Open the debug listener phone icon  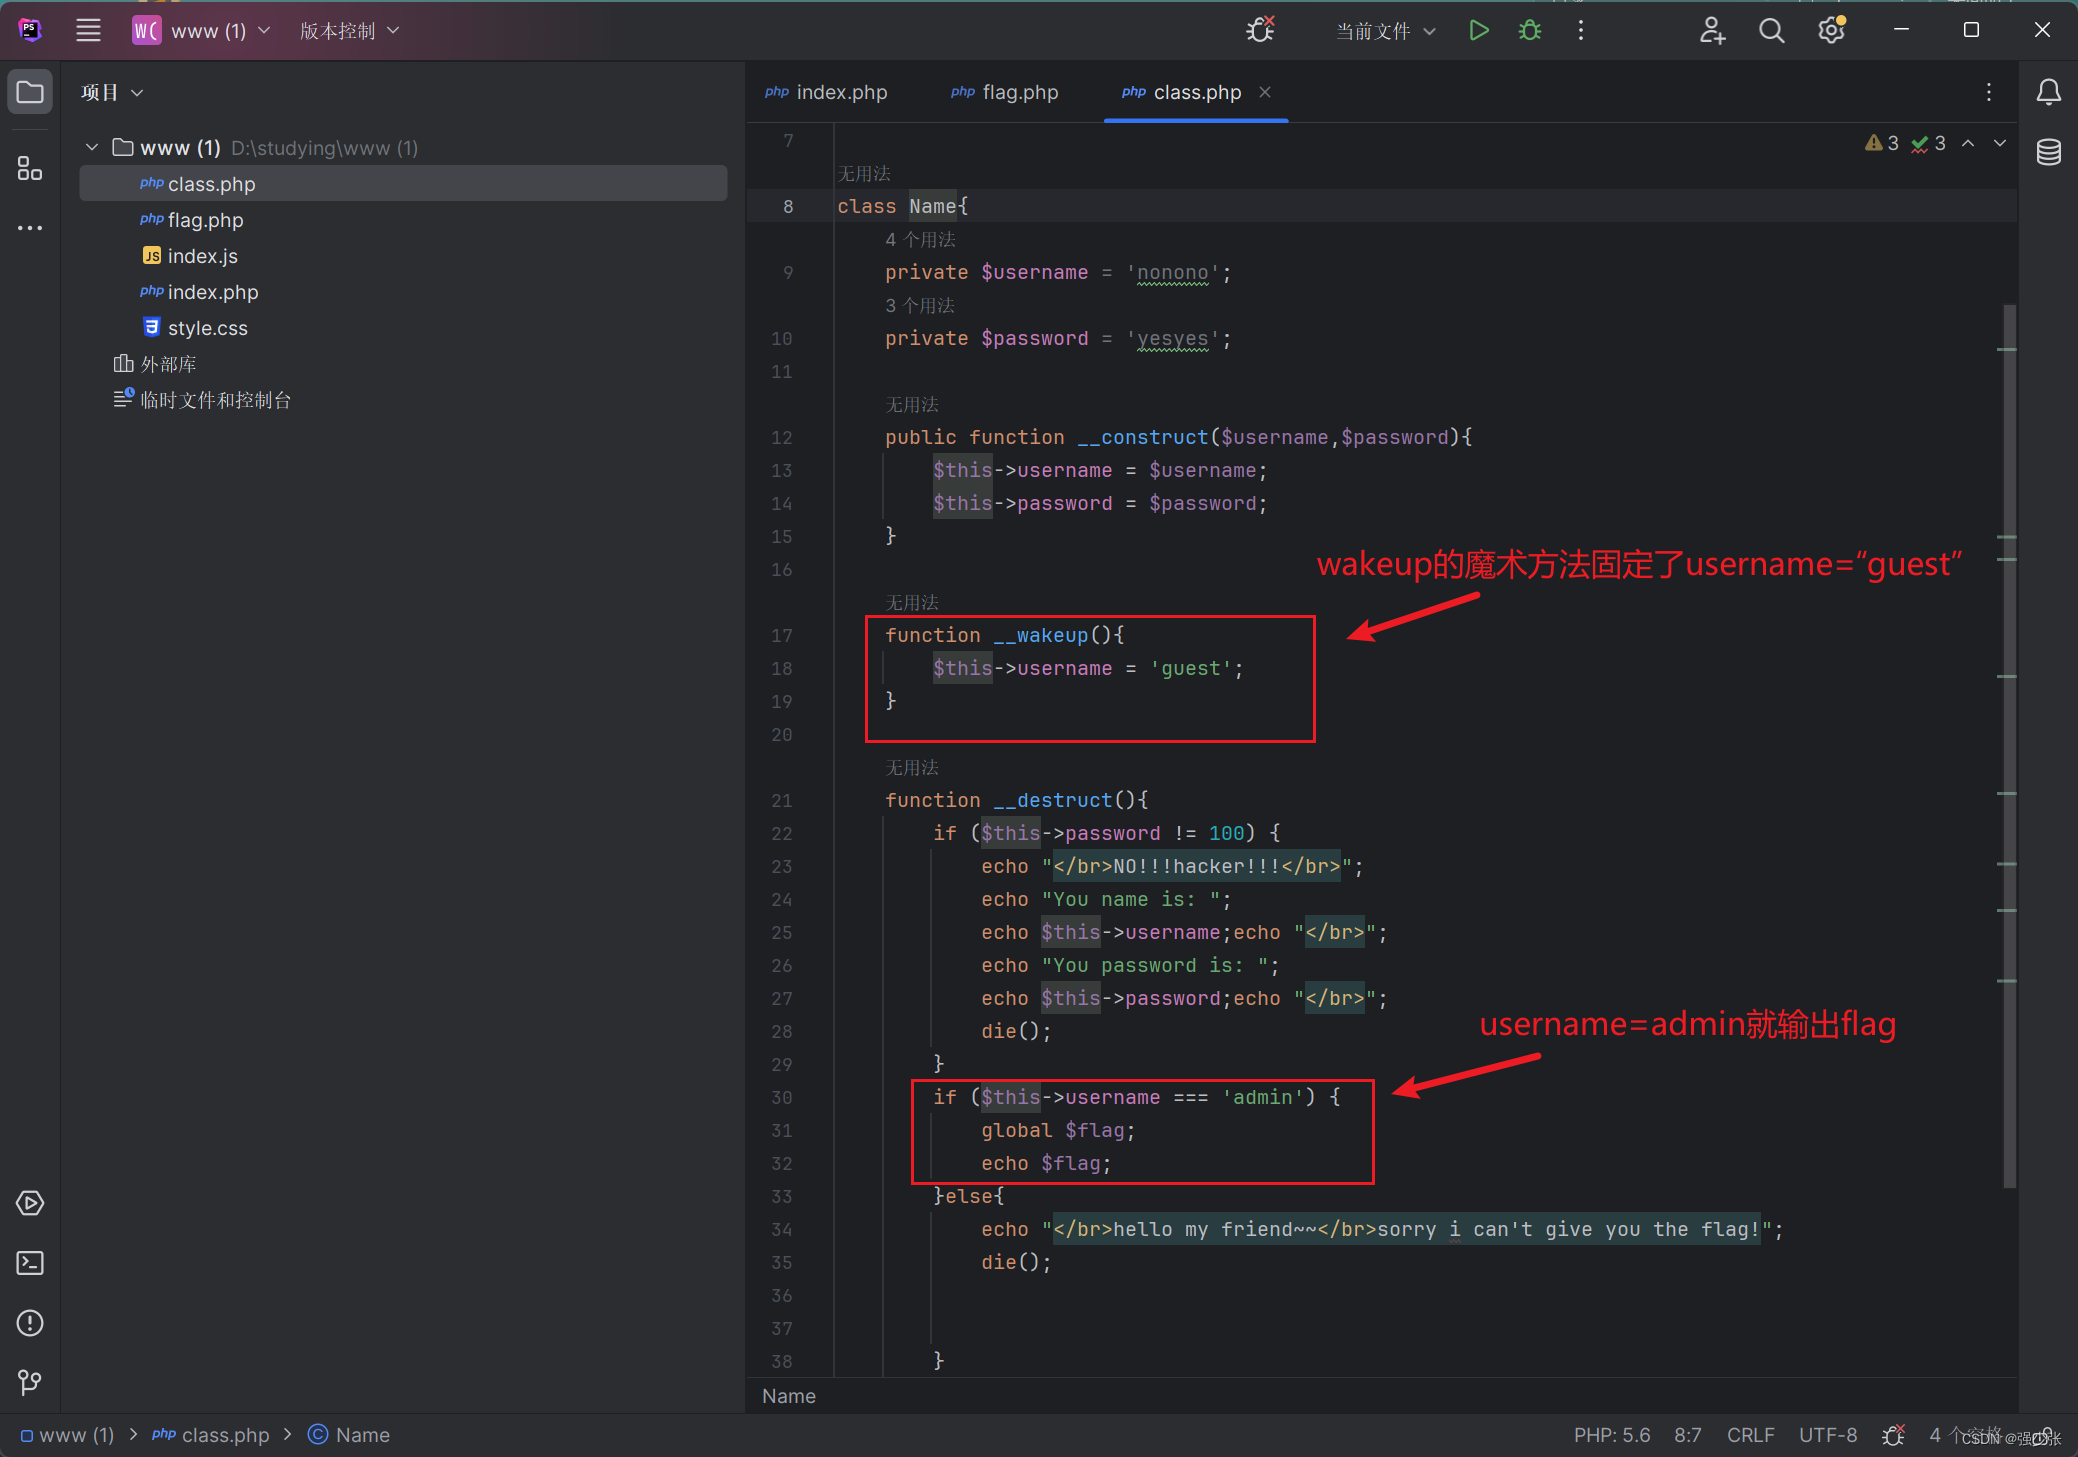1261,30
